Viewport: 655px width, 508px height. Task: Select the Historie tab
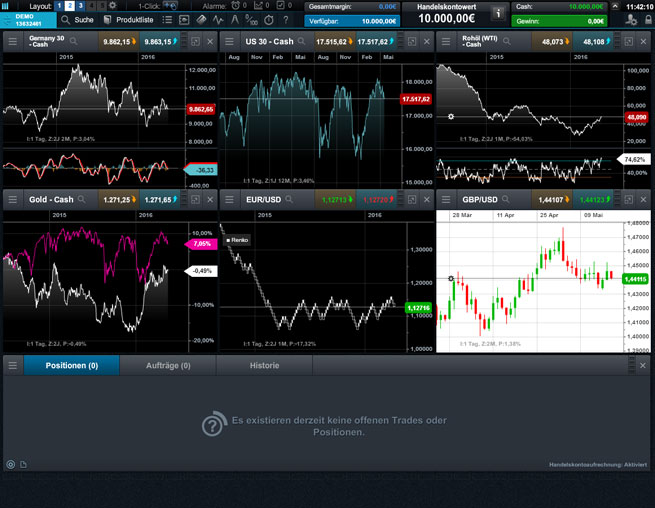[264, 366]
